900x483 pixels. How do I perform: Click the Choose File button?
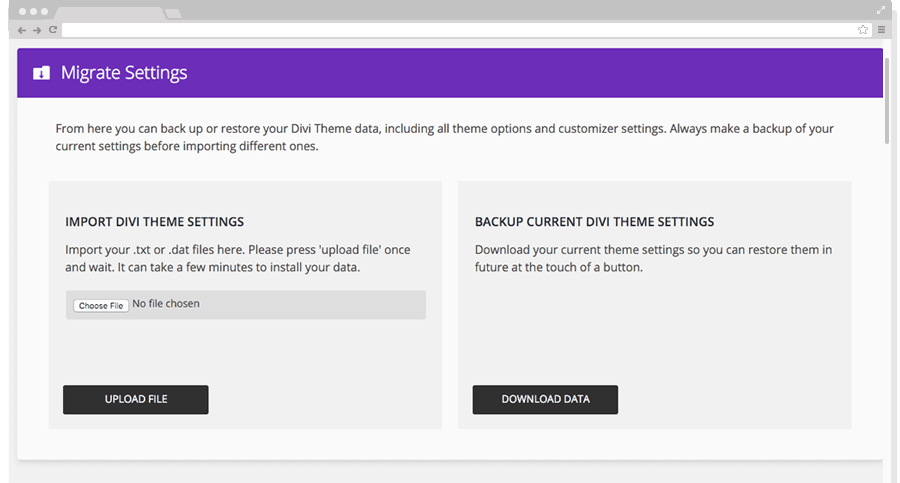[x=101, y=306]
